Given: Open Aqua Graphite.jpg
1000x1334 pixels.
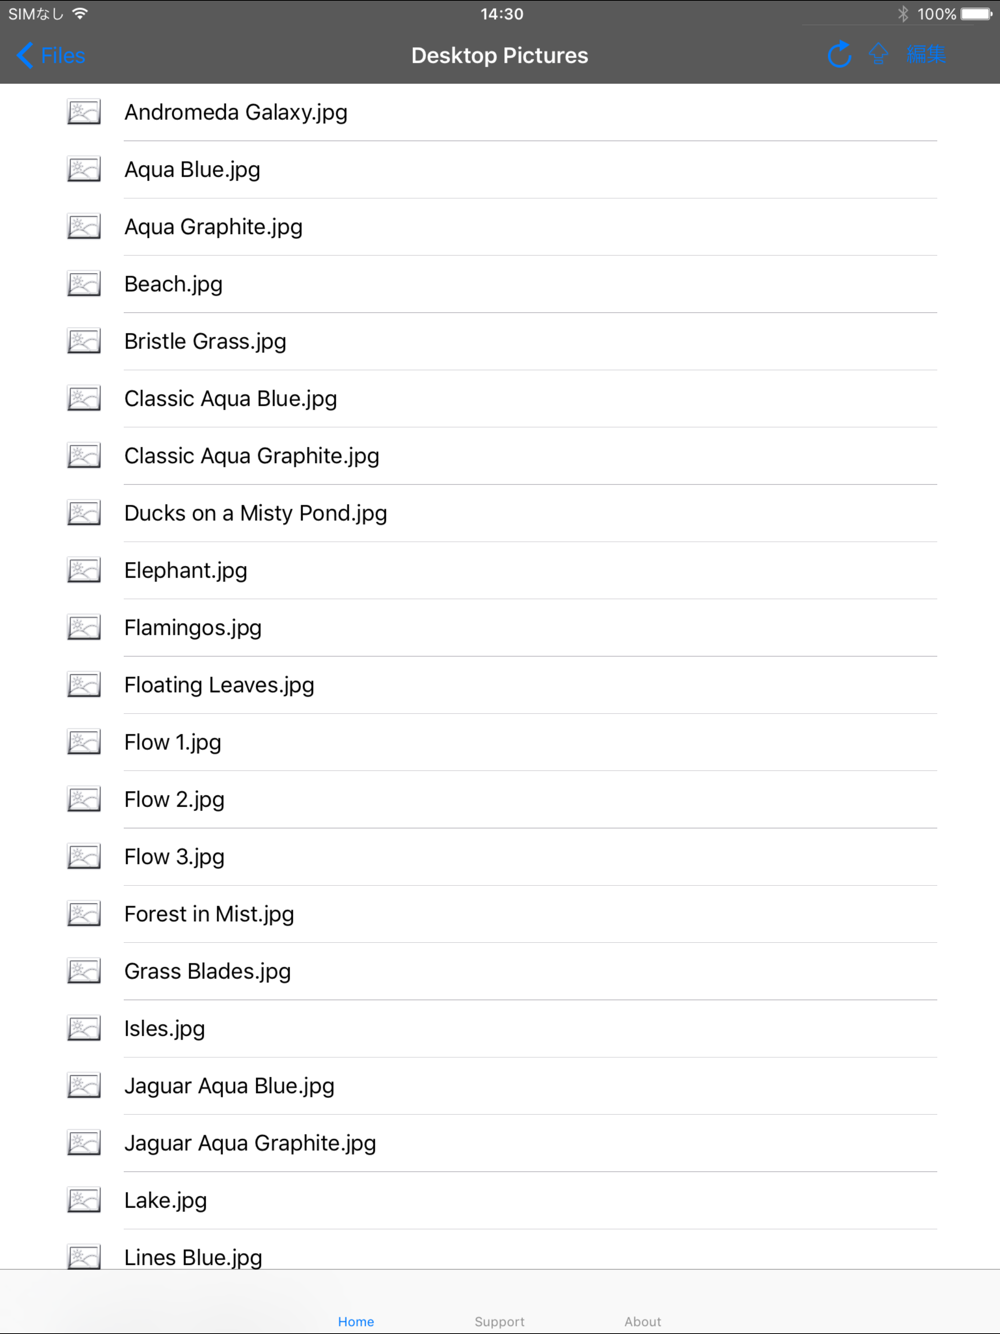Looking at the screenshot, I should pos(500,227).
